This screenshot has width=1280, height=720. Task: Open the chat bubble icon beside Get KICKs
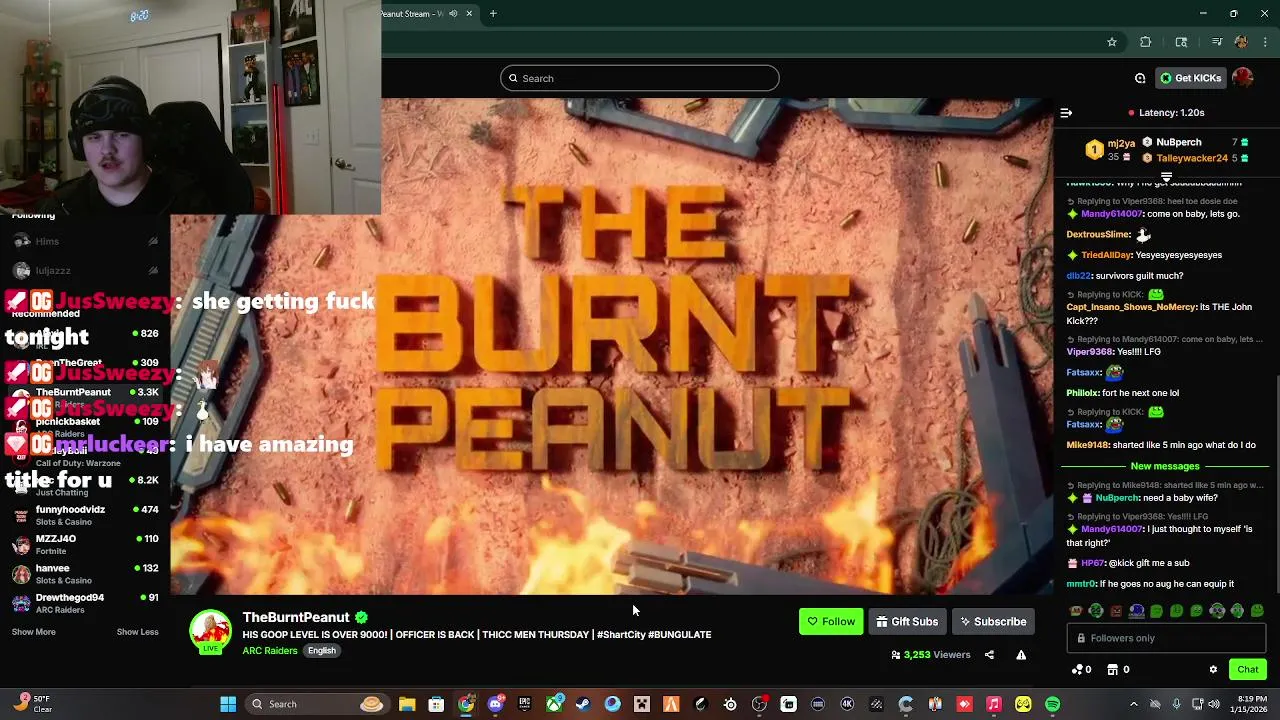pyautogui.click(x=1140, y=78)
